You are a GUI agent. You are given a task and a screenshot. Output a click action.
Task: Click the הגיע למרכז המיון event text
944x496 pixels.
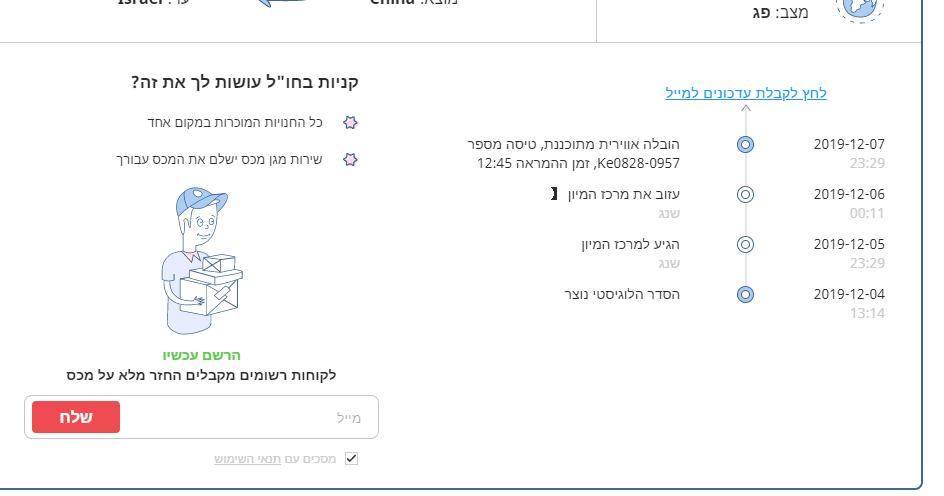click(630, 243)
